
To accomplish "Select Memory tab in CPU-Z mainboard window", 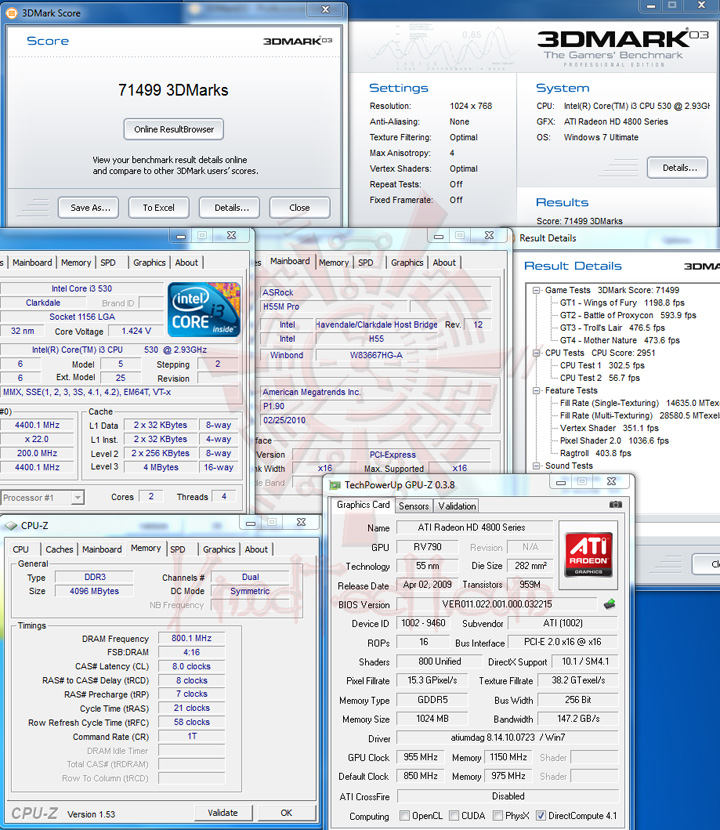I will click(x=334, y=263).
